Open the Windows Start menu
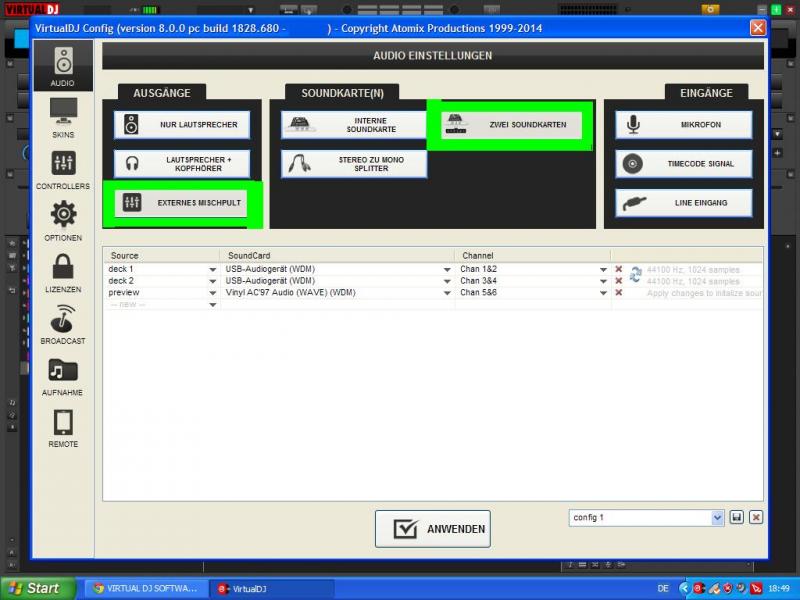This screenshot has height=600, width=800. coord(38,588)
